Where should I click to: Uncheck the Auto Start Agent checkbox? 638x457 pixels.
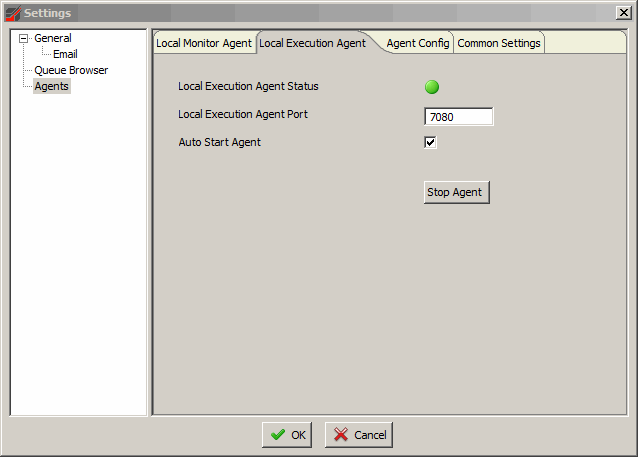click(431, 143)
